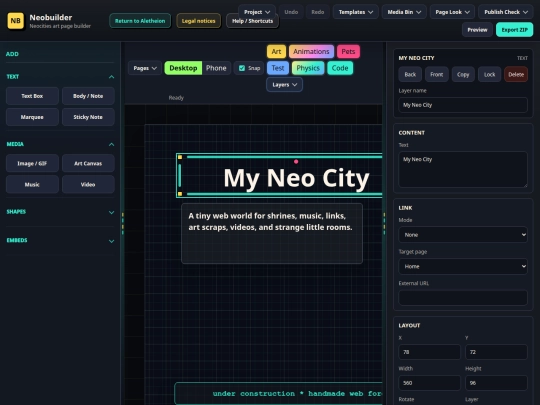Click Return to Aletheion button
The image size is (540, 405).
coord(140,21)
